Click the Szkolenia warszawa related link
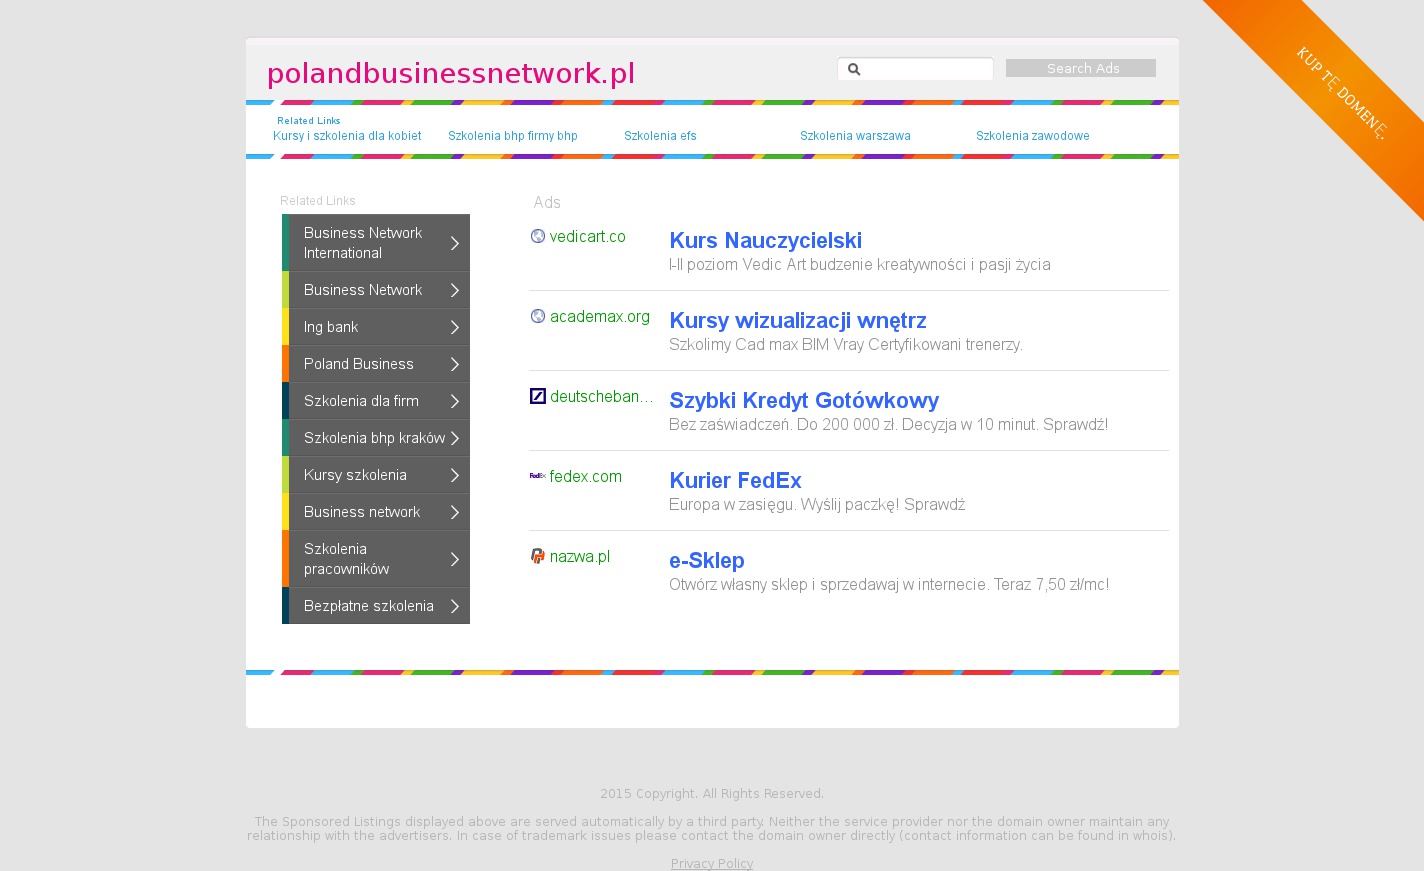Screen dimensions: 1424x871 coord(855,136)
